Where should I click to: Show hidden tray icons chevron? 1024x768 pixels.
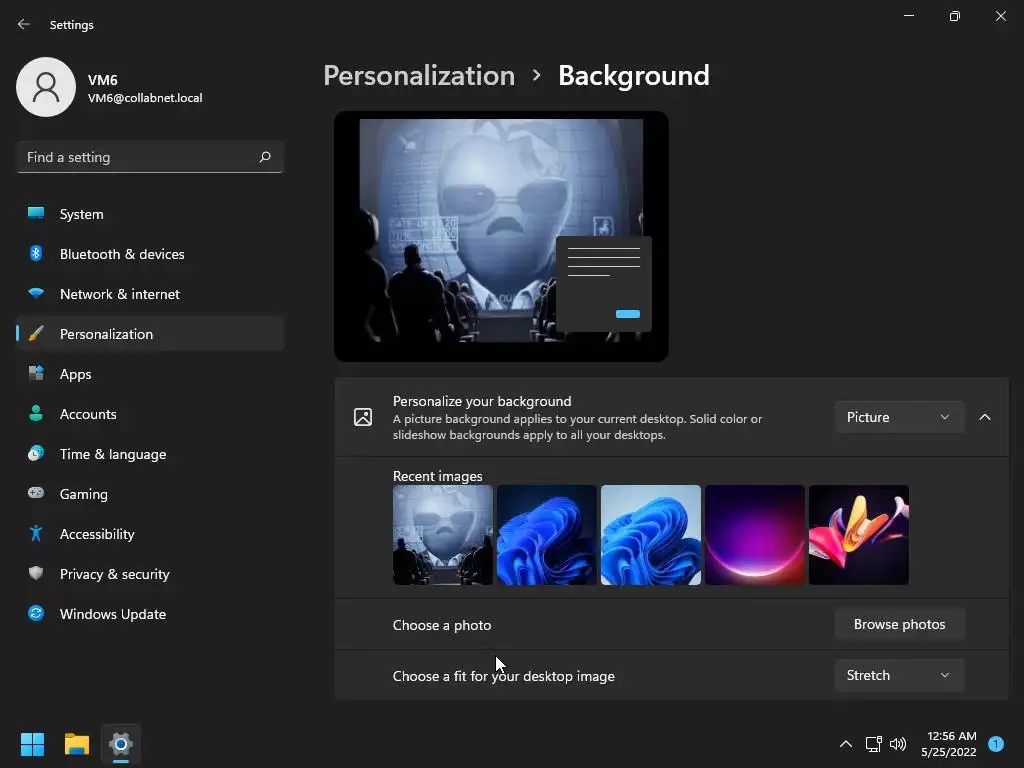846,744
